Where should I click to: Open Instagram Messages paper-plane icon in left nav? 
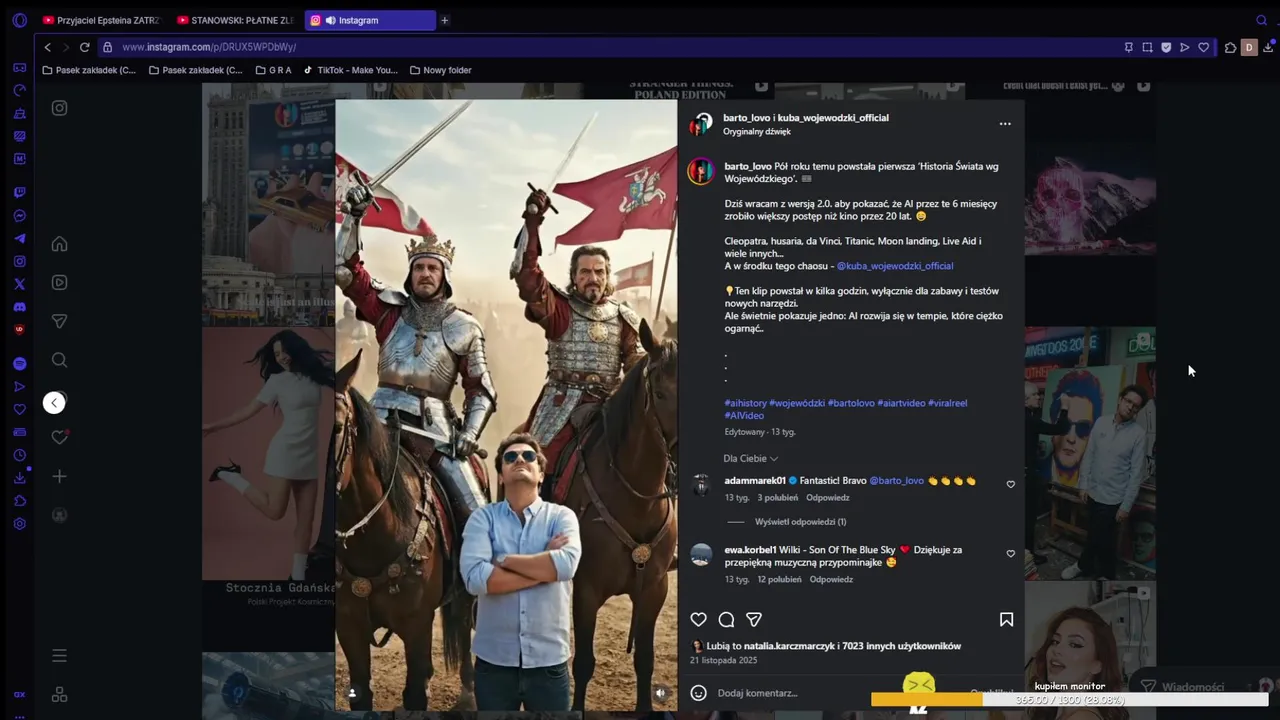point(60,321)
